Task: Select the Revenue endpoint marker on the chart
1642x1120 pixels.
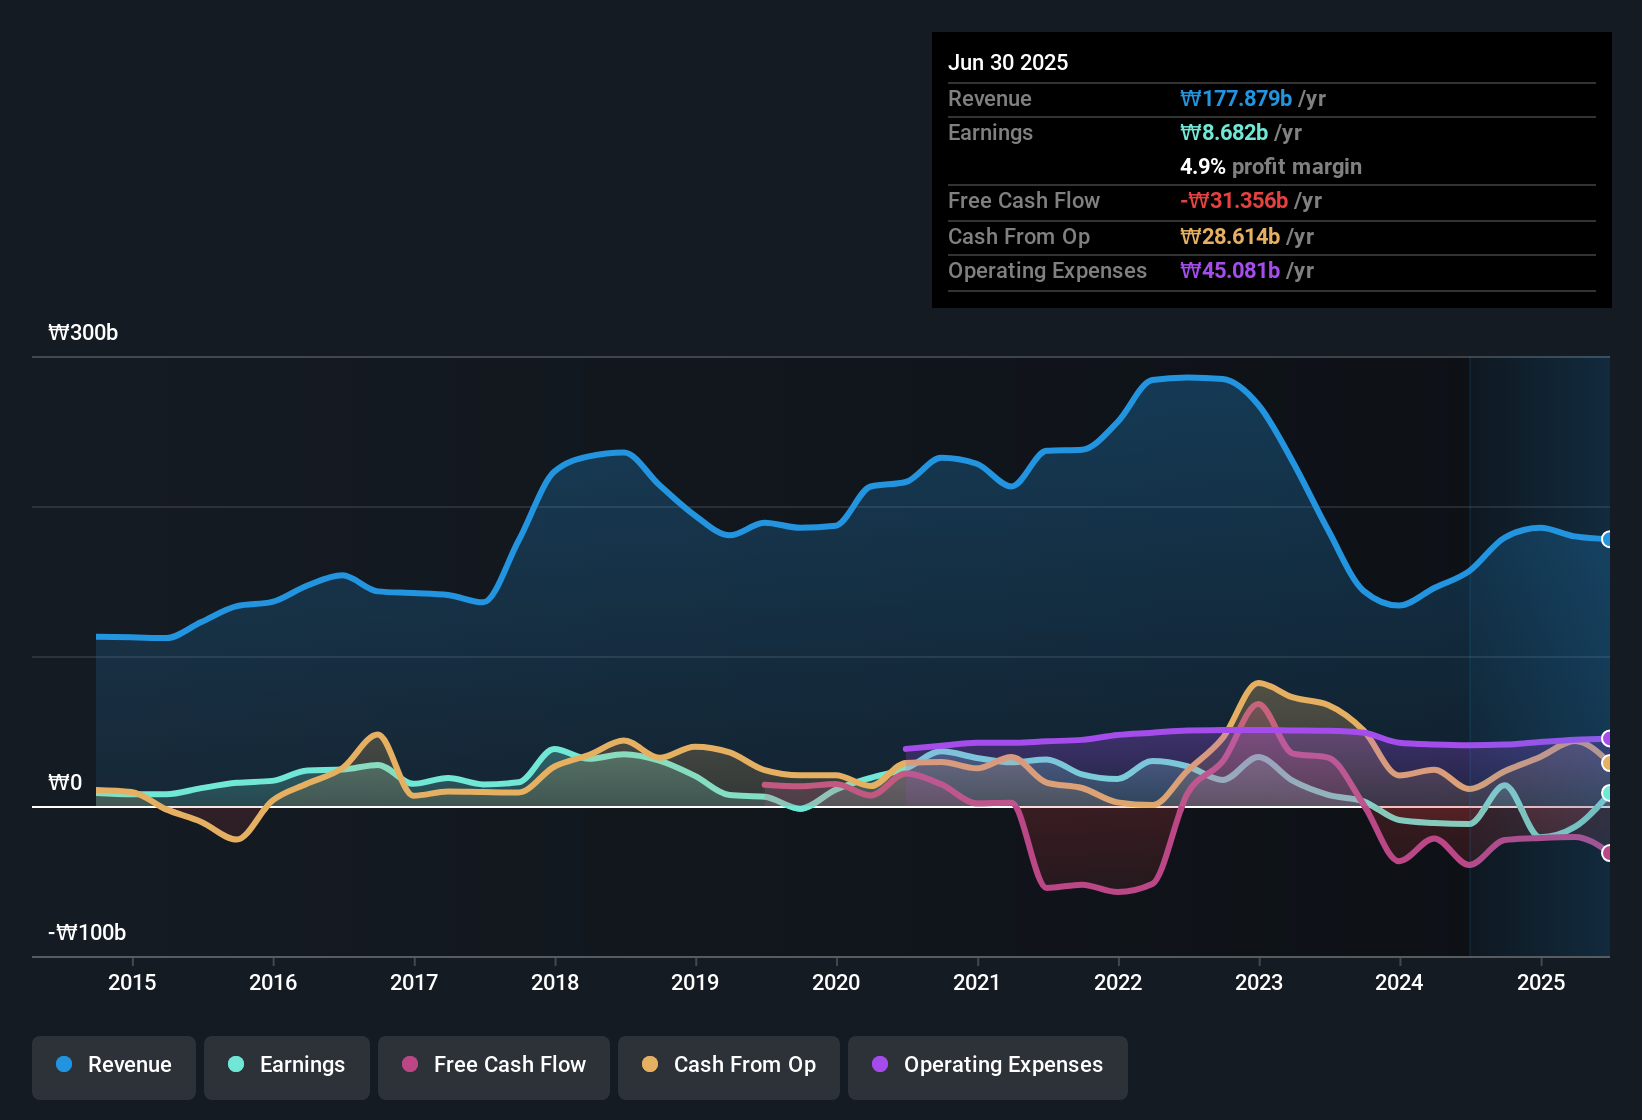Action: 1608,539
